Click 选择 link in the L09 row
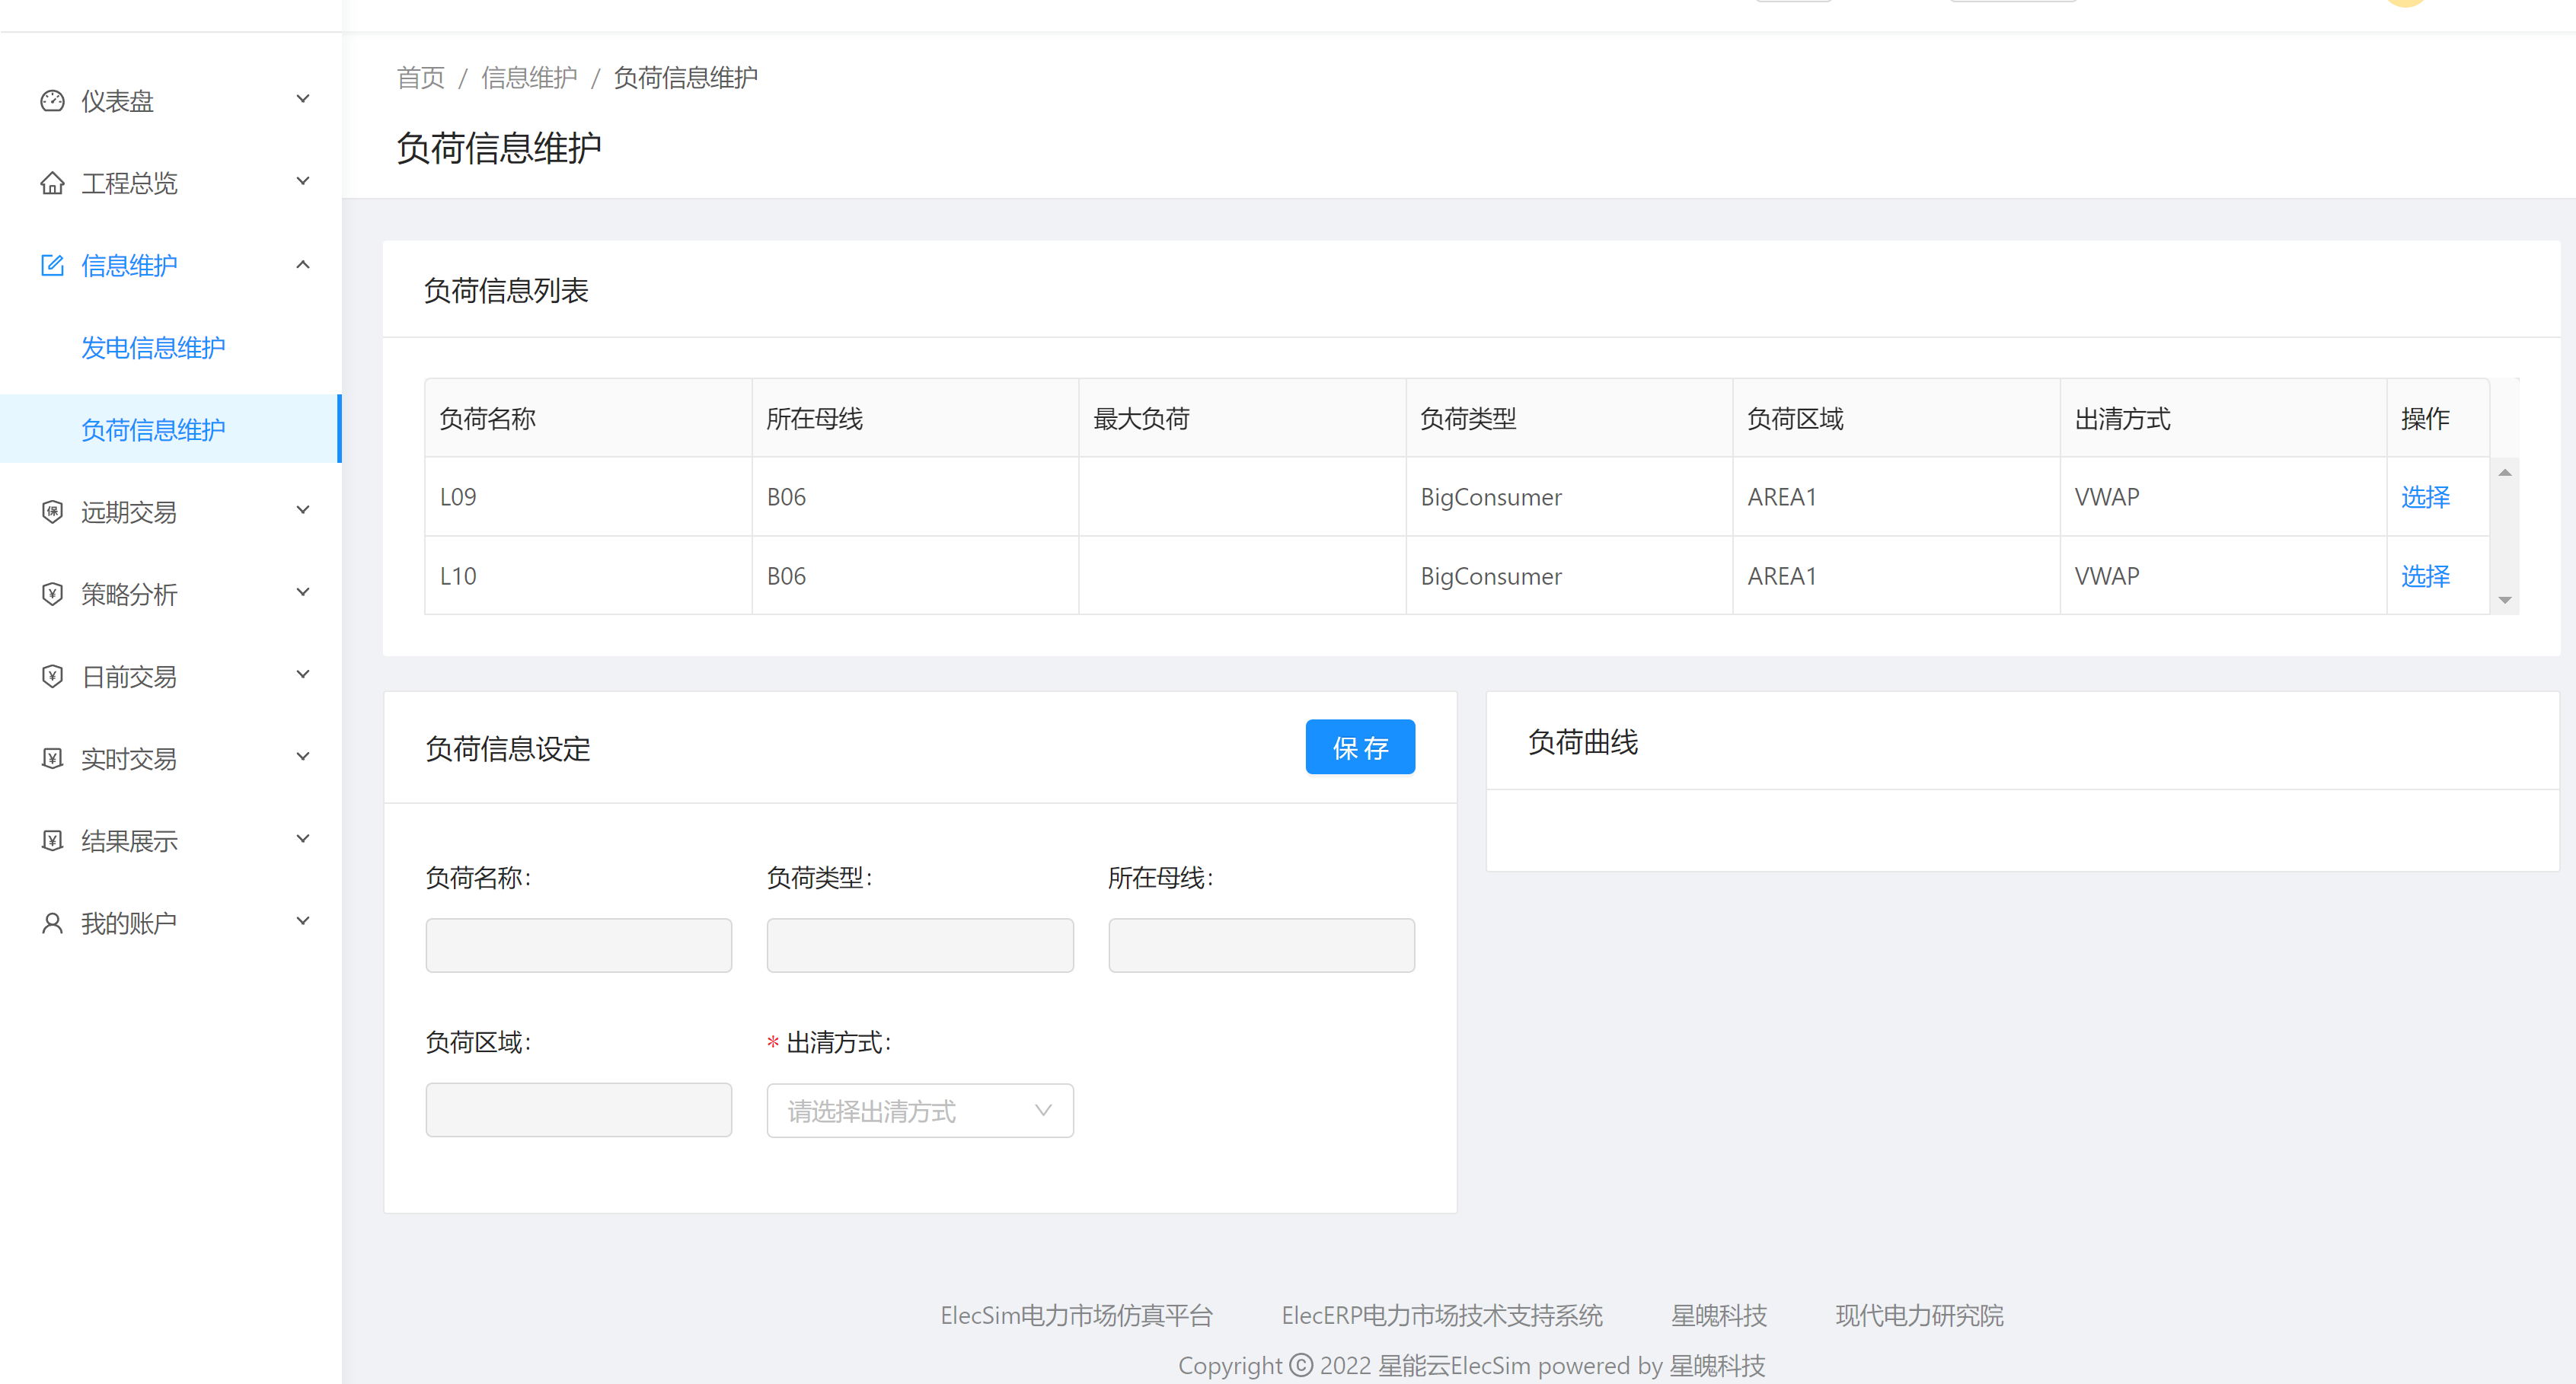2576x1384 pixels. (x=2425, y=497)
